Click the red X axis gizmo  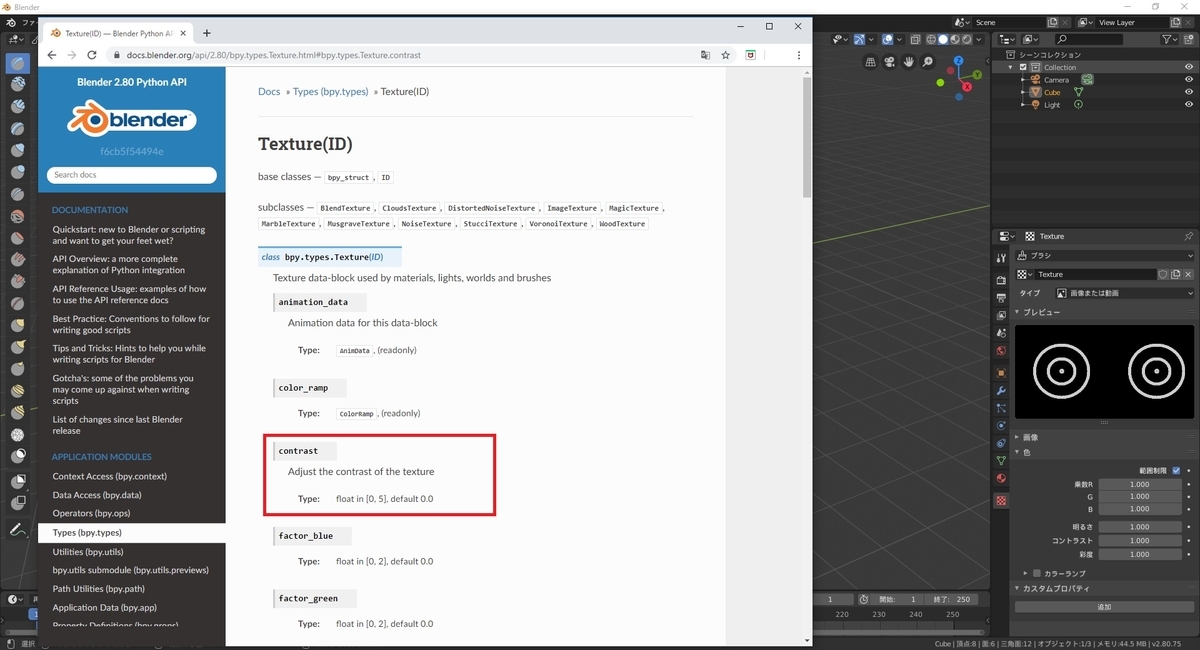click(x=967, y=87)
